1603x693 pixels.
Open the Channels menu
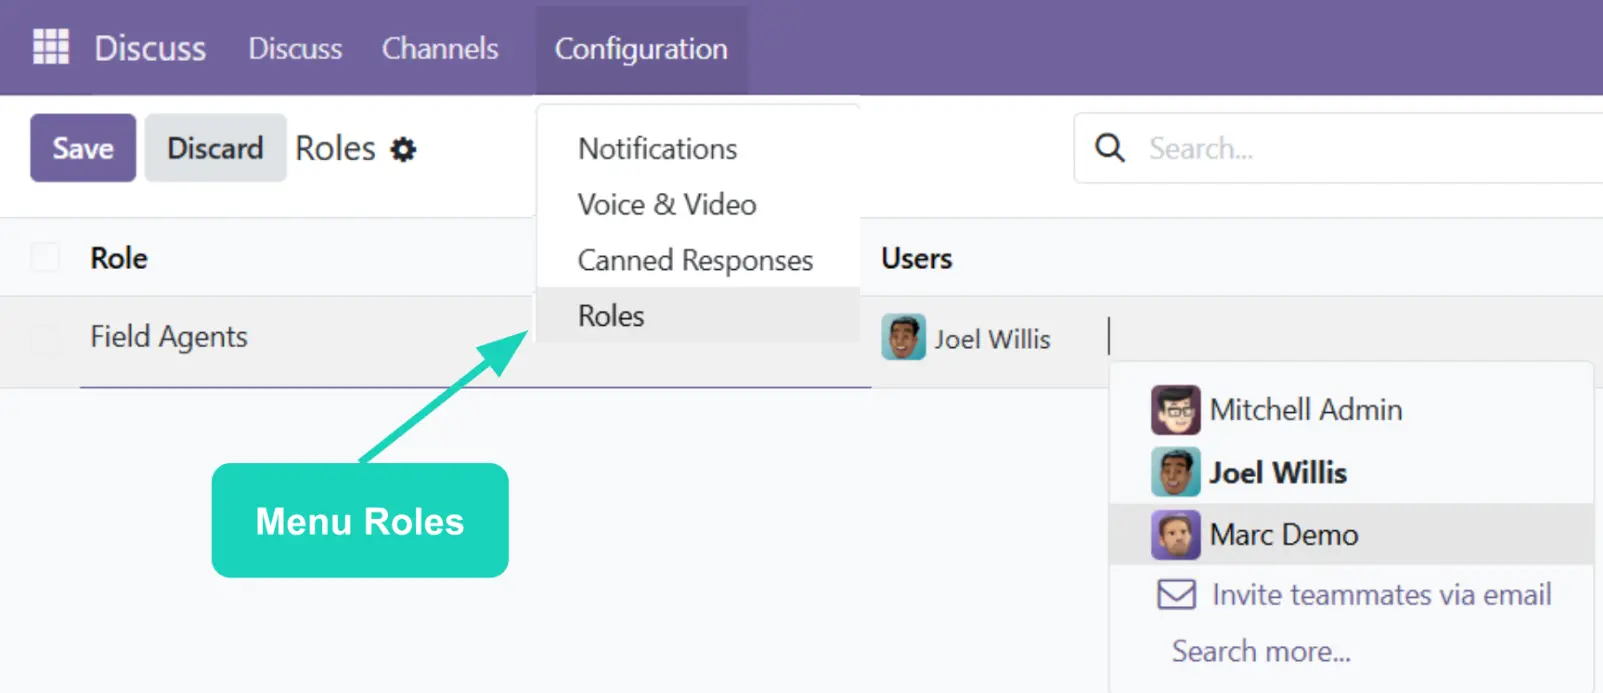tap(440, 48)
